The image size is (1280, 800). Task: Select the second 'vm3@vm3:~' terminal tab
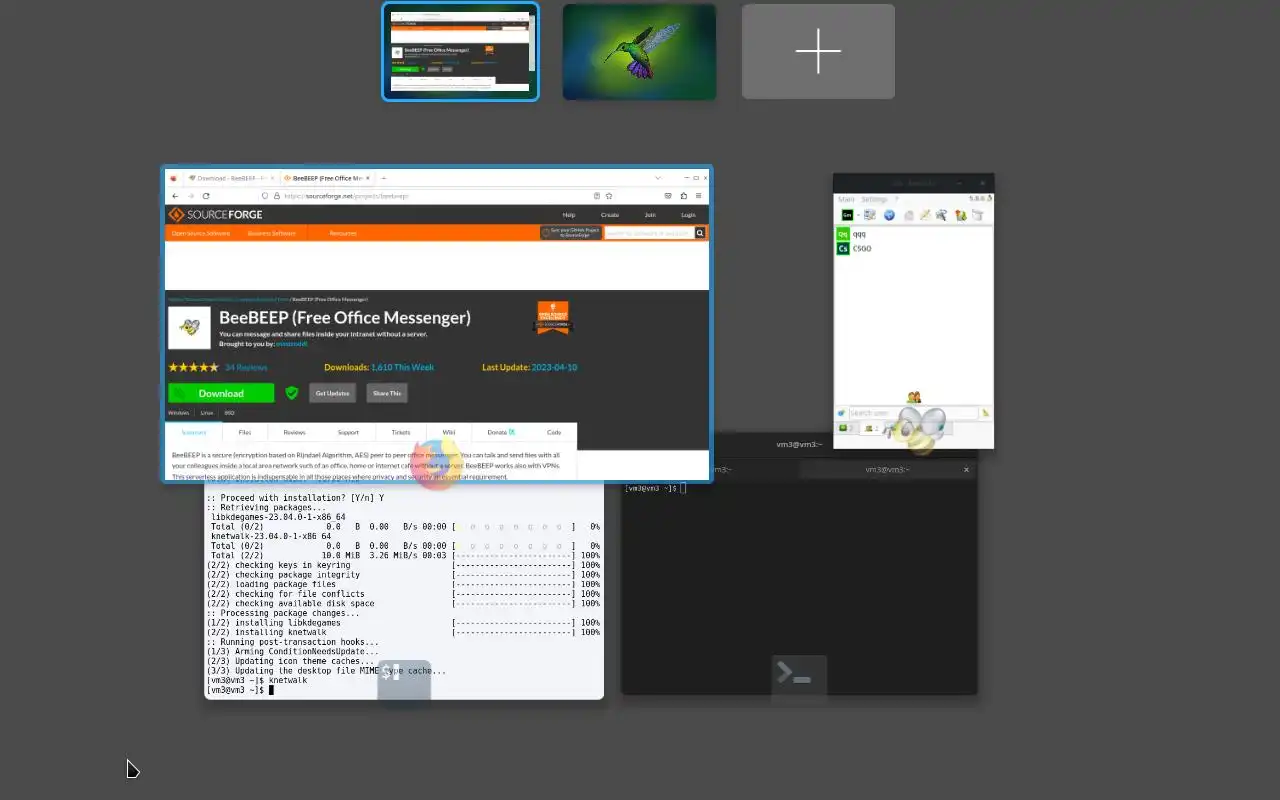tap(888, 469)
